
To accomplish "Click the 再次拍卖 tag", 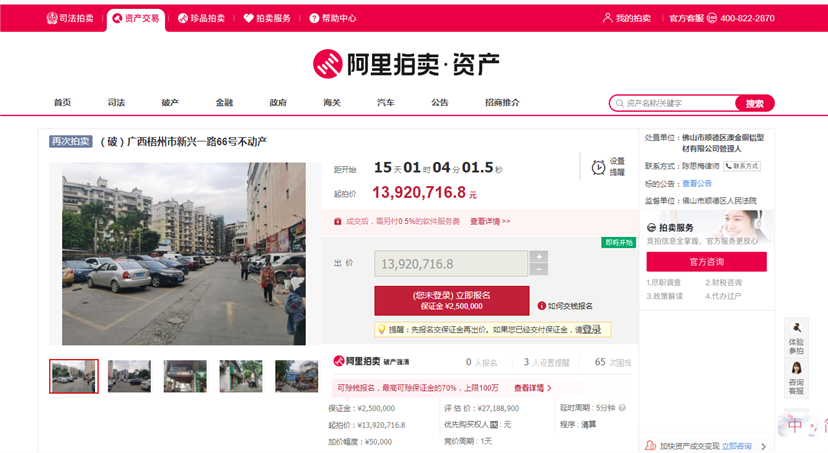I will pyautogui.click(x=71, y=141).
